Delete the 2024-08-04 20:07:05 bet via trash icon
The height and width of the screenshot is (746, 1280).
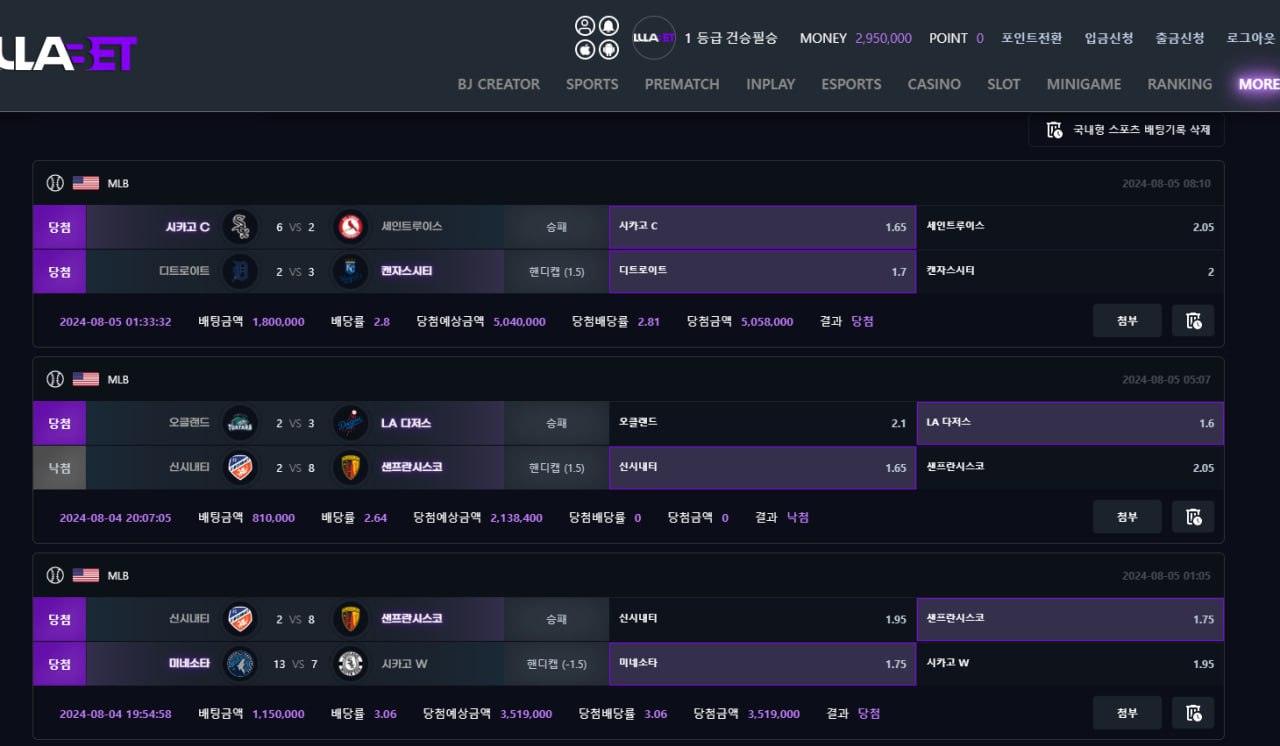coord(1193,517)
